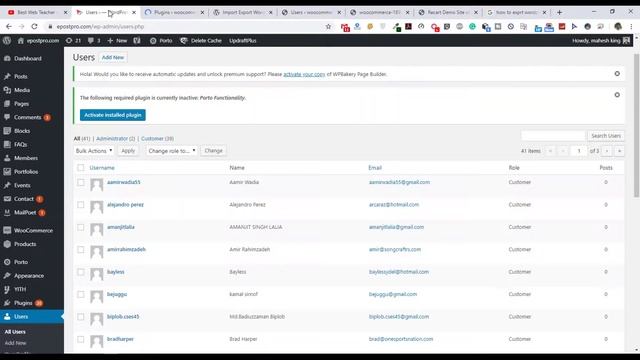Image resolution: width=640 pixels, height=360 pixels.
Task: Dismiss the Porto Functionality notice
Action: [x=617, y=95]
